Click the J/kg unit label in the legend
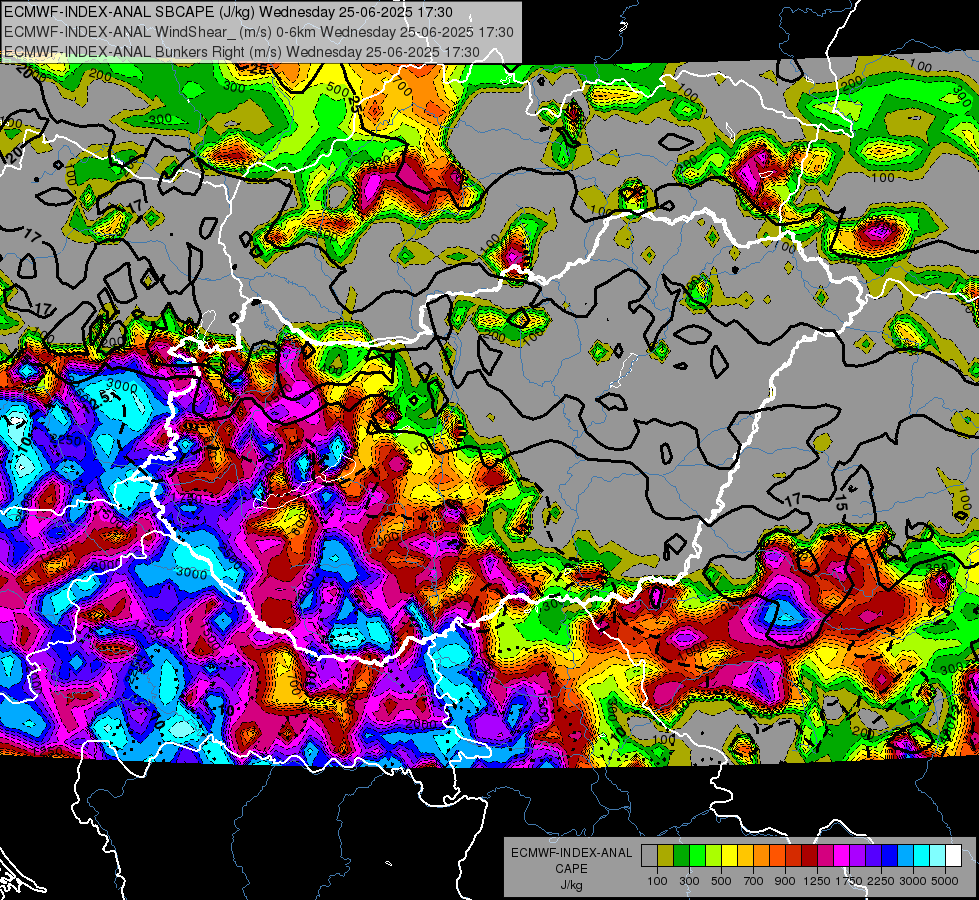979x900 pixels. (x=571, y=885)
